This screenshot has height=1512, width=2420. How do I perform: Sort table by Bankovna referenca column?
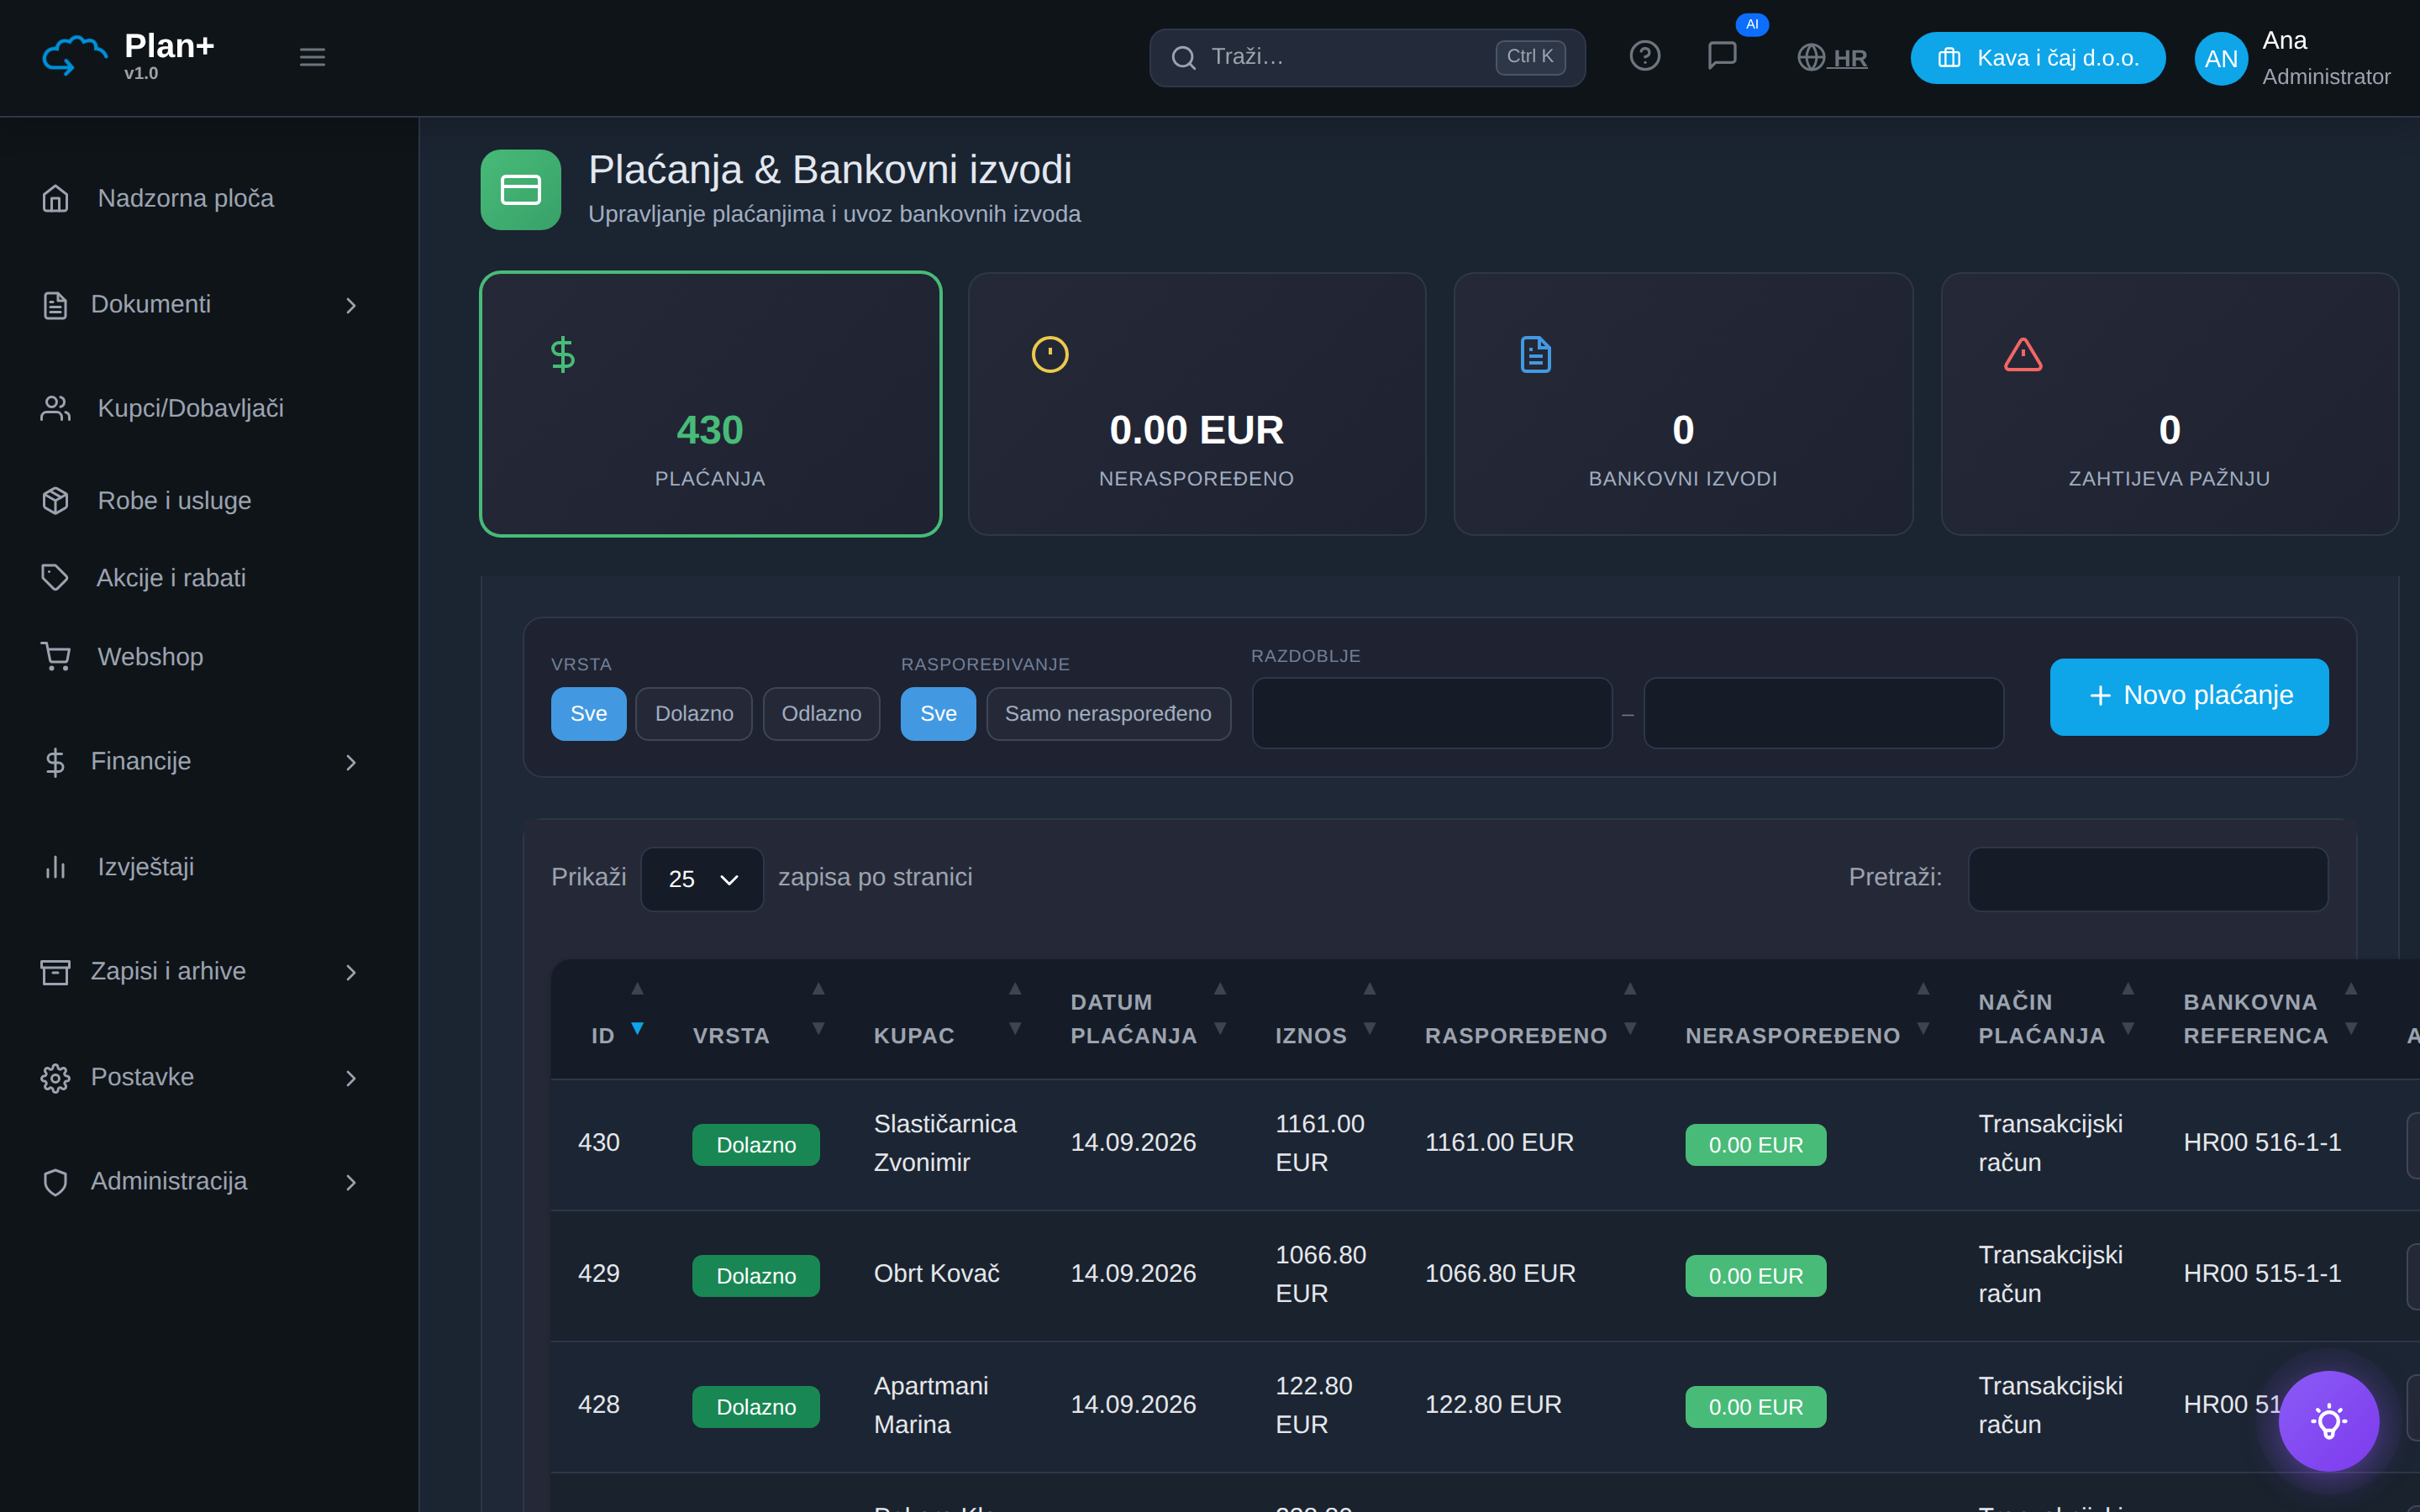click(2270, 1019)
